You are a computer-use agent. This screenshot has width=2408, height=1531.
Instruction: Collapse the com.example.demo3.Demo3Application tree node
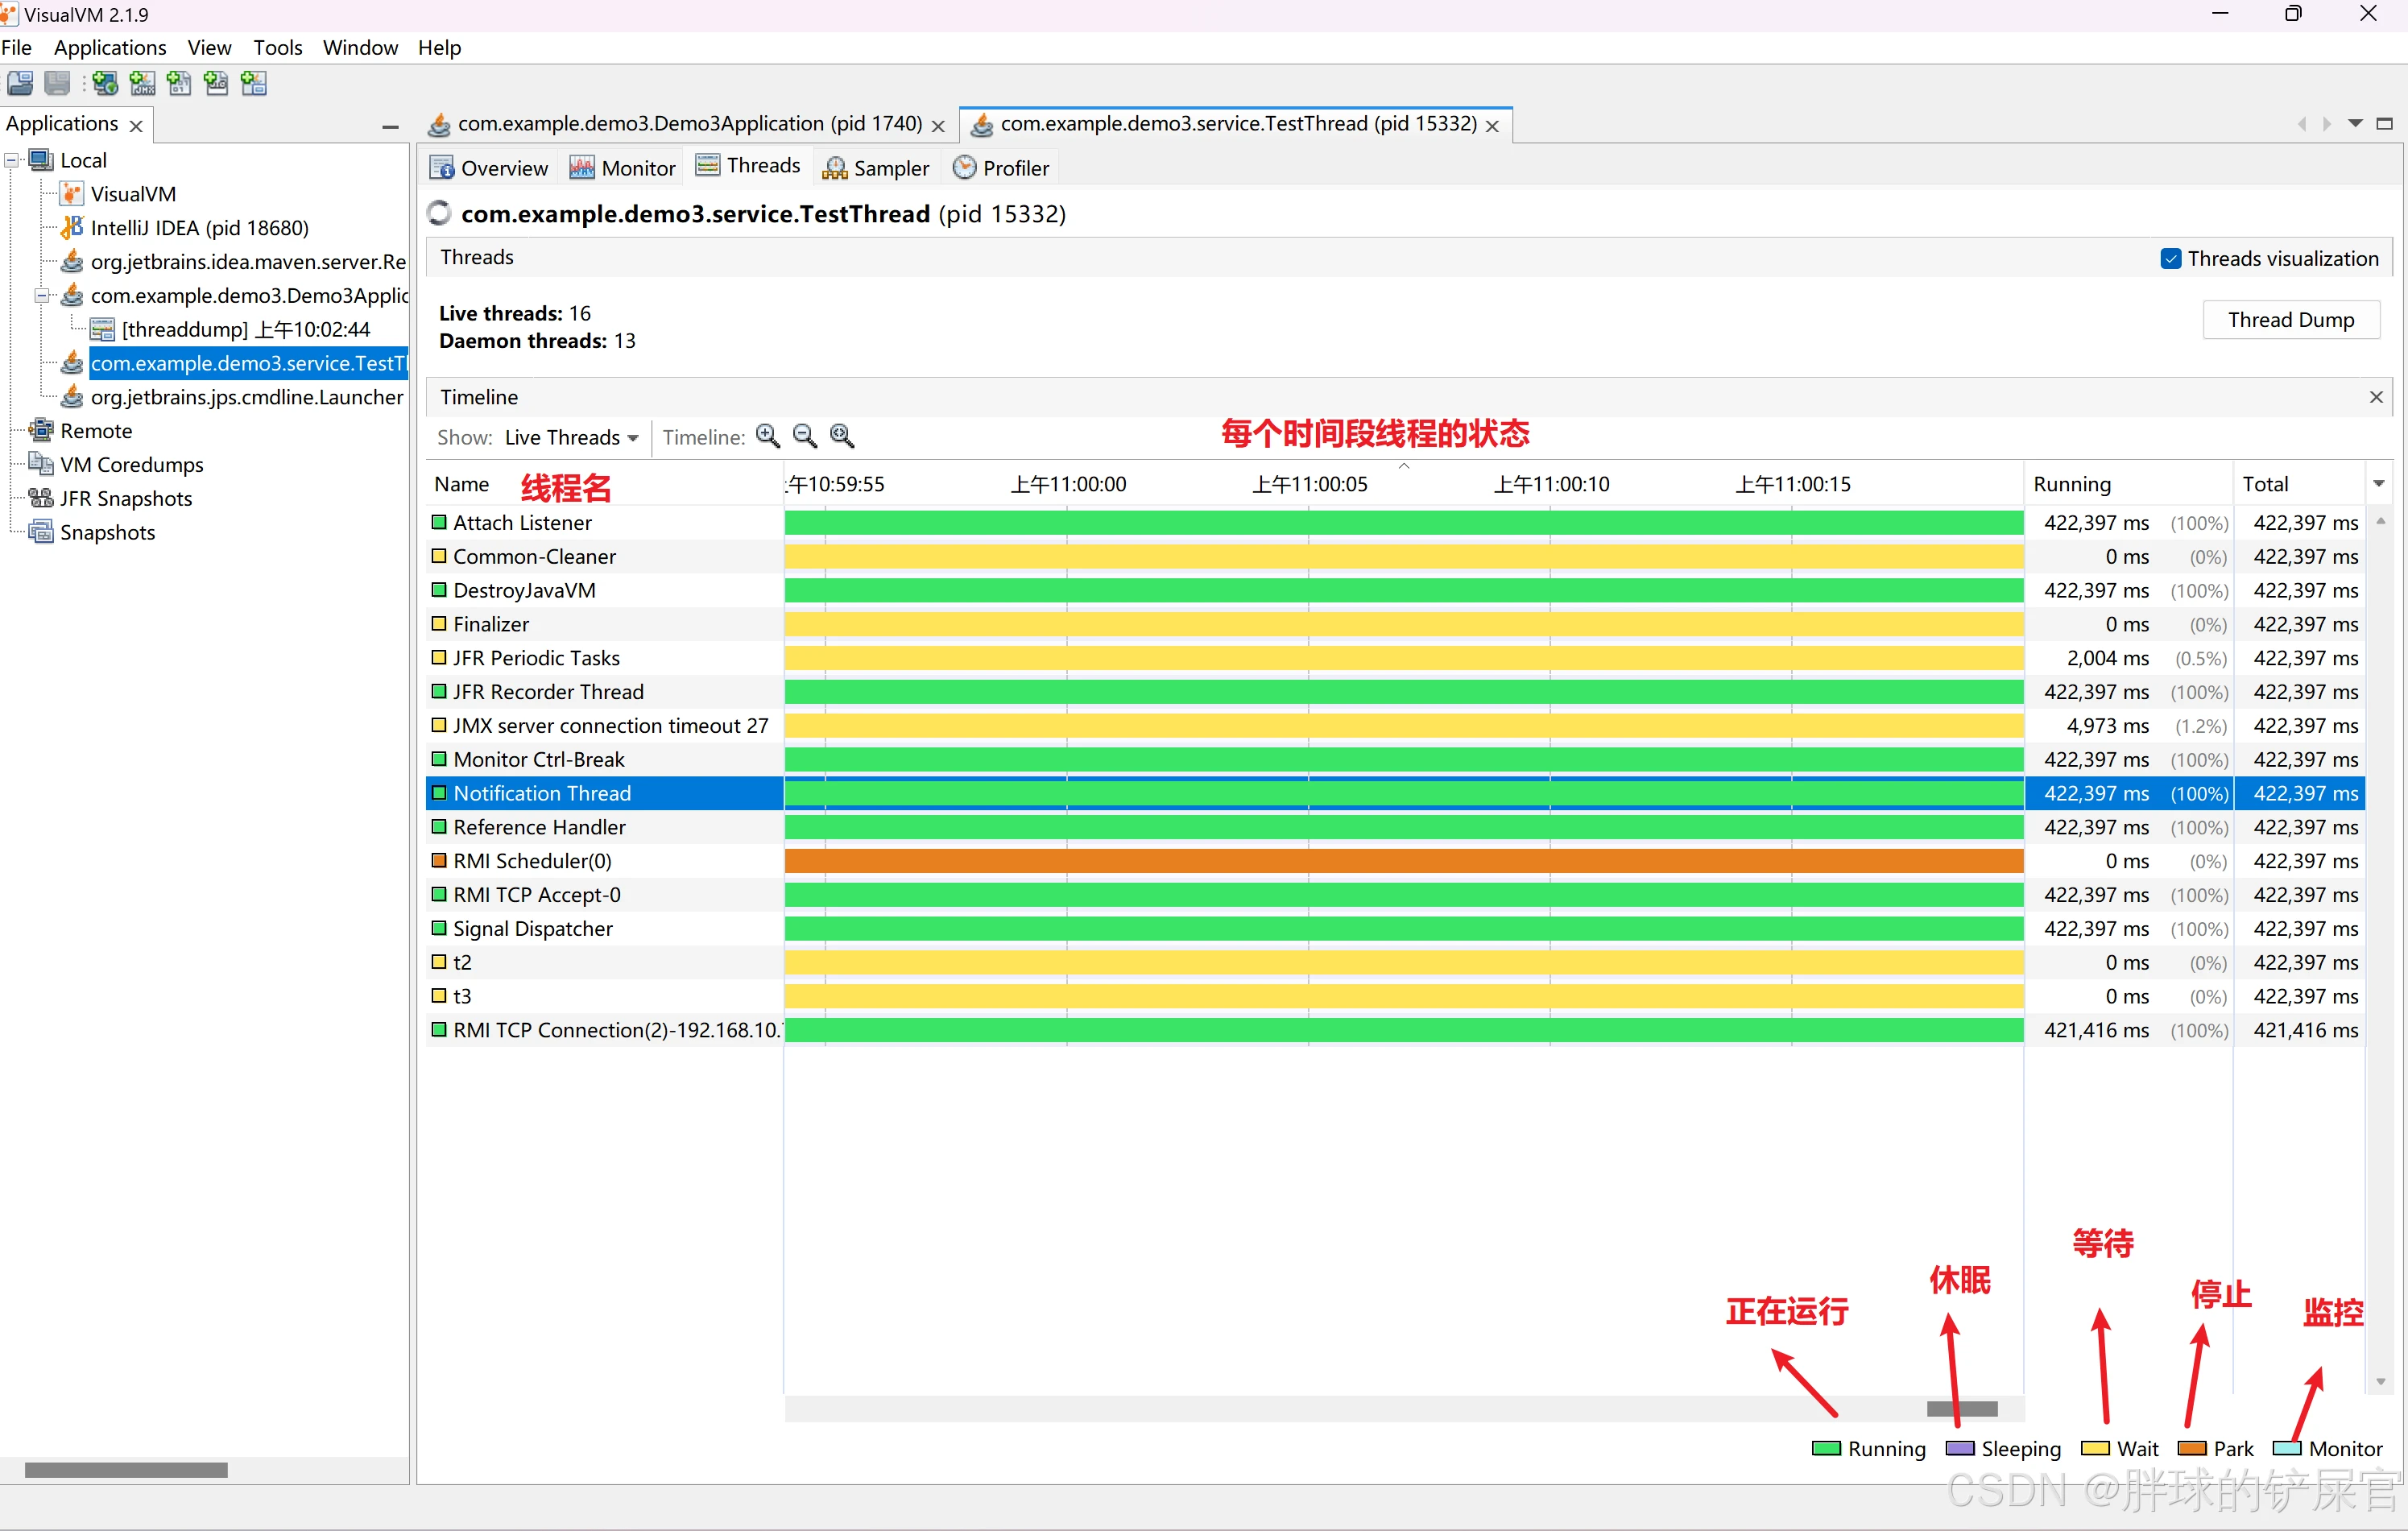[x=42, y=296]
